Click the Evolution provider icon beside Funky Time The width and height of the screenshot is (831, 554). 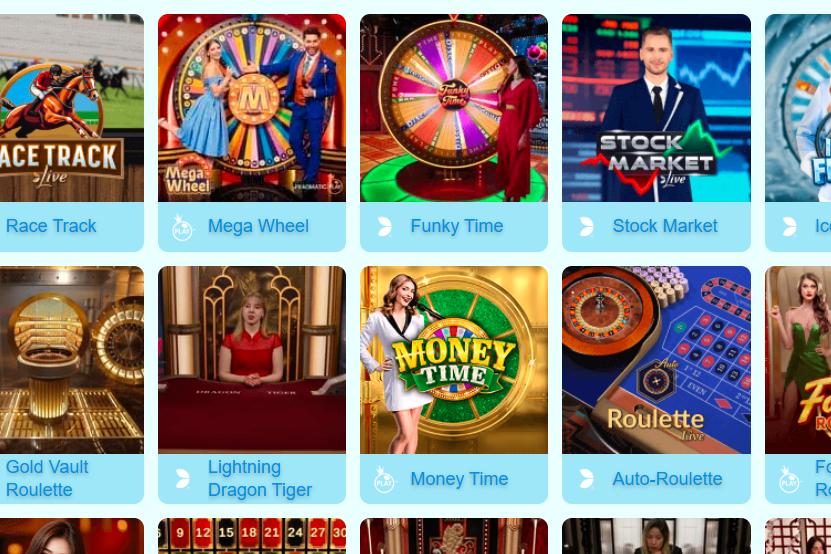pos(385,226)
